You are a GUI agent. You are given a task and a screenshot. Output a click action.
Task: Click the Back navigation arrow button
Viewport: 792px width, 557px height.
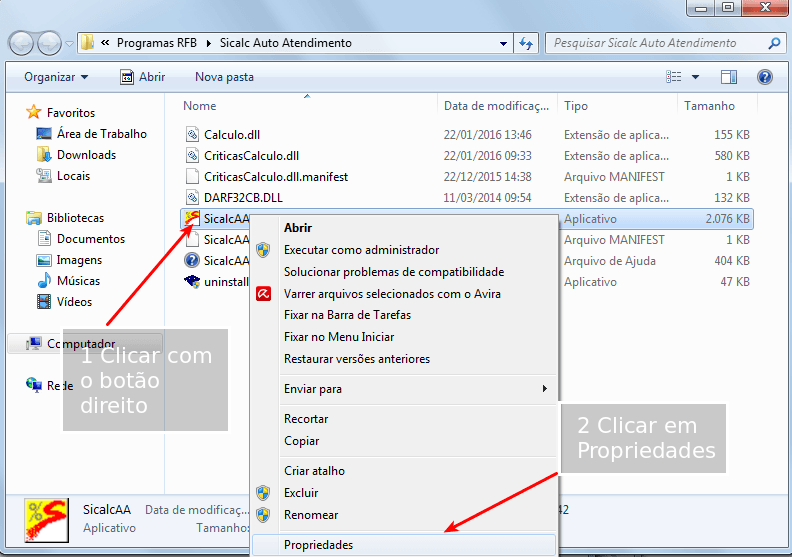coord(21,43)
